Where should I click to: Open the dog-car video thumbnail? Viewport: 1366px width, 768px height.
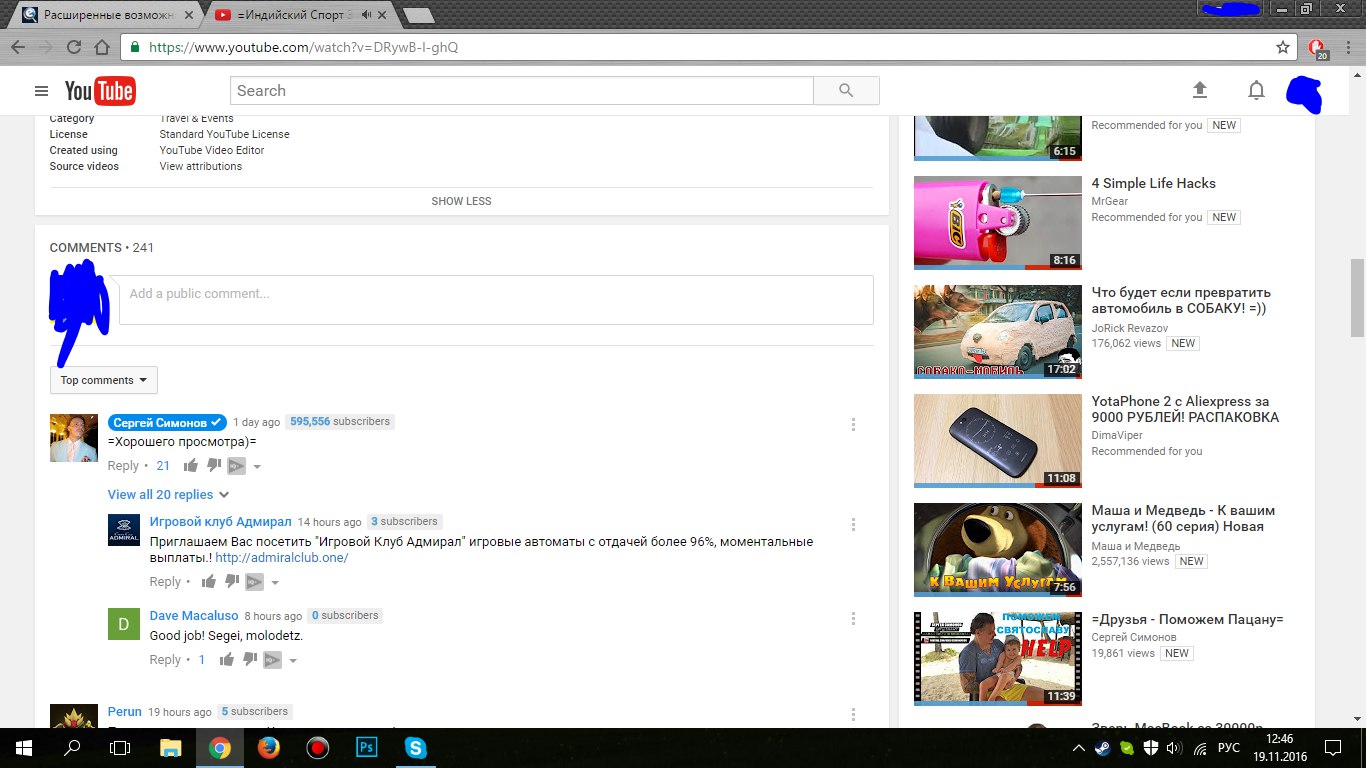coord(998,332)
